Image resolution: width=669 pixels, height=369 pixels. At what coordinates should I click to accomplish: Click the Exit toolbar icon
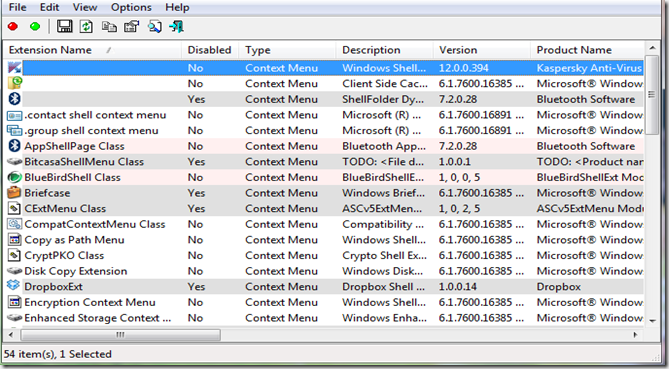pos(176,27)
